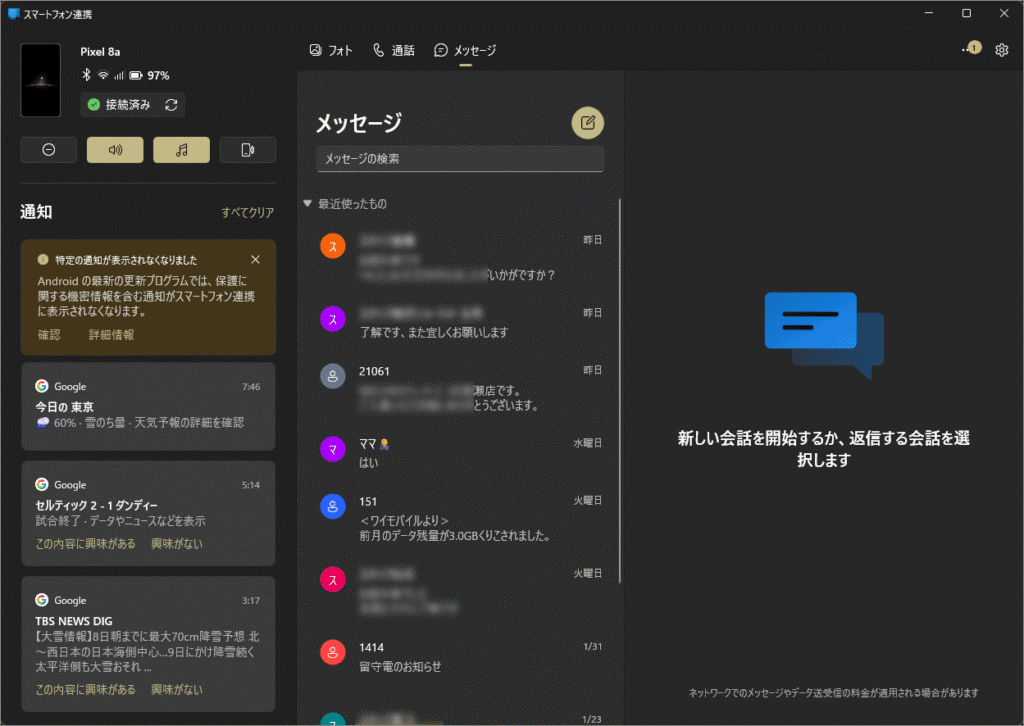Open settings with the gear icon

[x=1001, y=50]
